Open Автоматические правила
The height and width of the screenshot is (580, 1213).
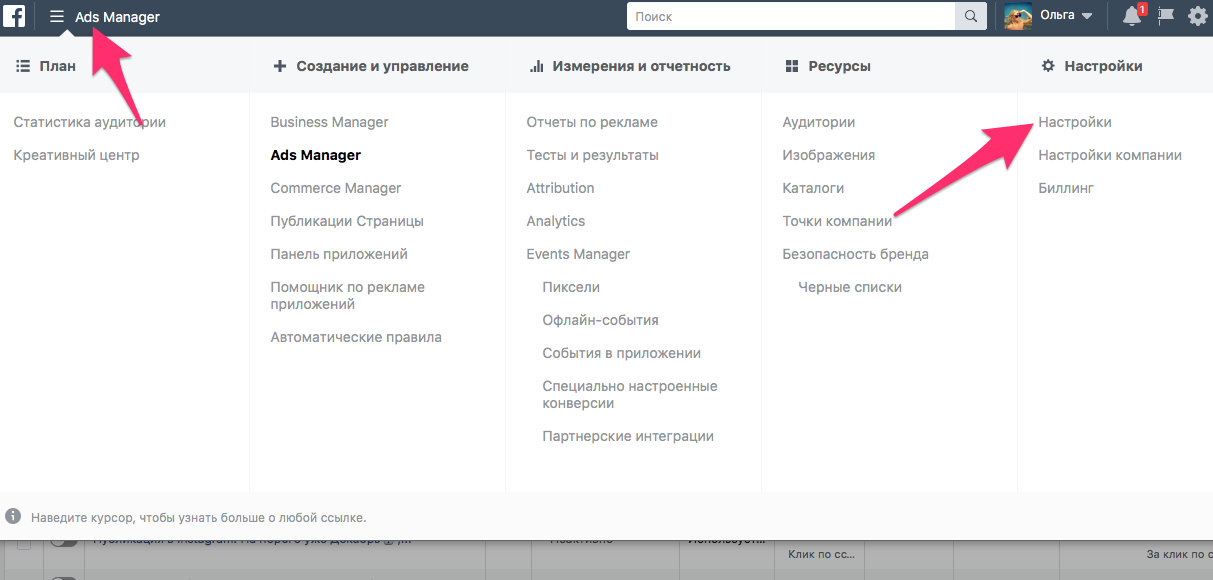pos(355,337)
